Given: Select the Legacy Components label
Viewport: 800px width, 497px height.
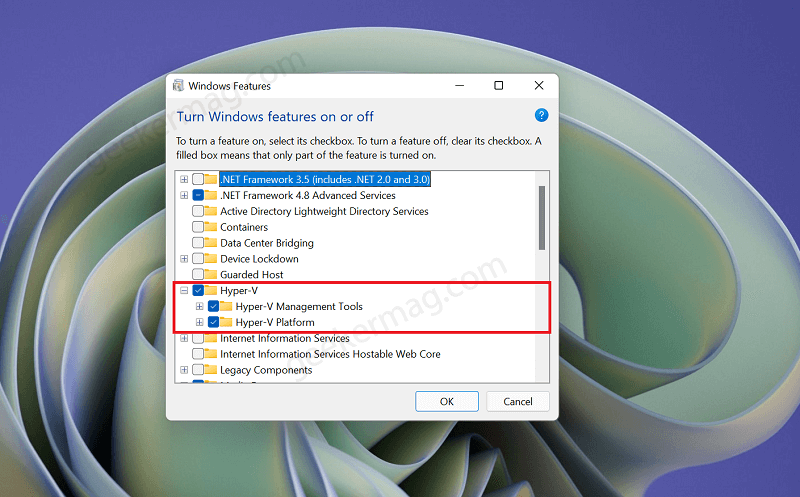Looking at the screenshot, I should click(266, 370).
